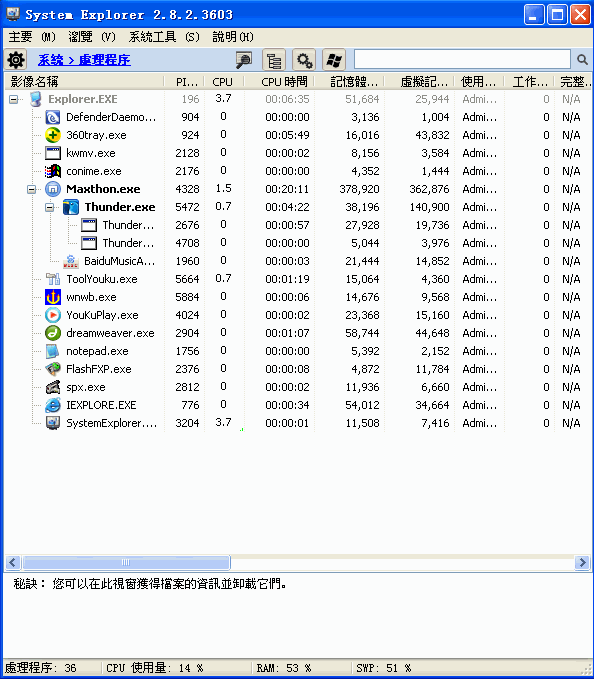594x679 pixels.
Task: Click the scrollbar left arrow
Action: (12, 563)
